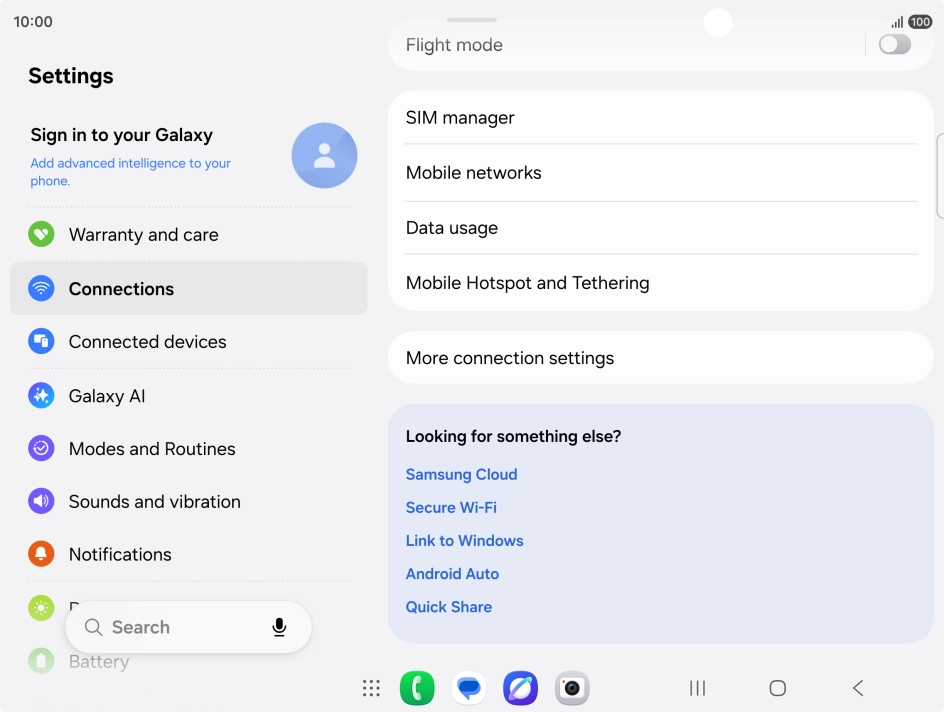
Task: Tap Sign in to your Galaxy
Action: tap(122, 135)
